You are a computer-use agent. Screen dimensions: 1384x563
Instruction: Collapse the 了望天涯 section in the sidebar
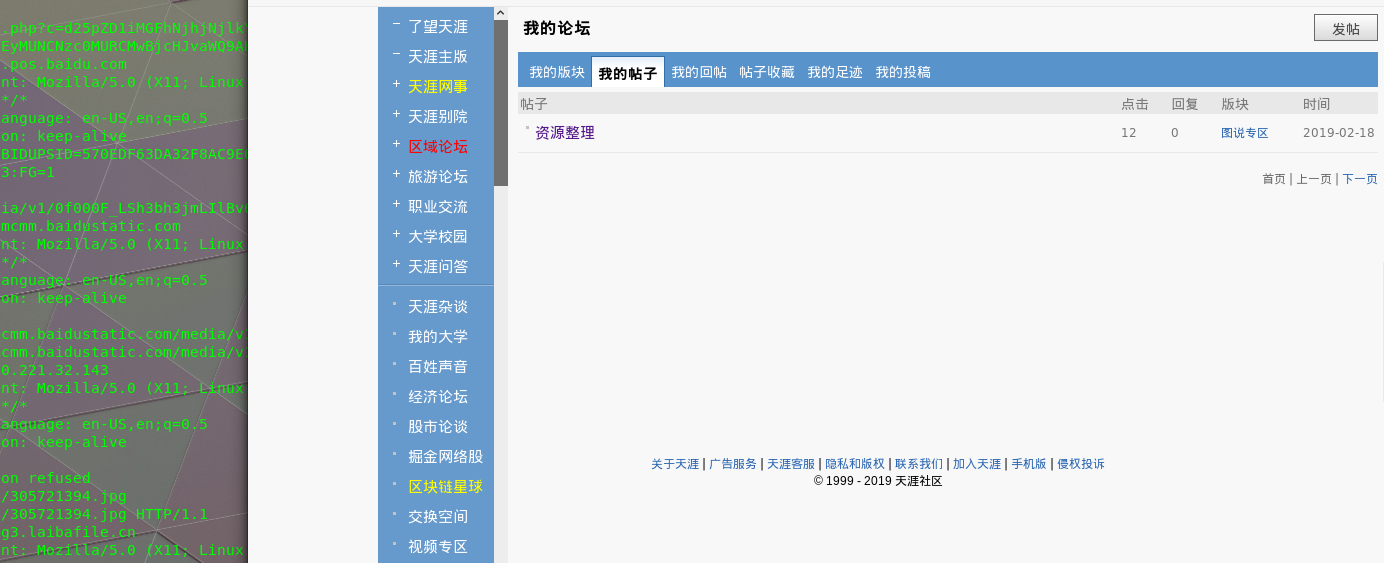[x=396, y=25]
